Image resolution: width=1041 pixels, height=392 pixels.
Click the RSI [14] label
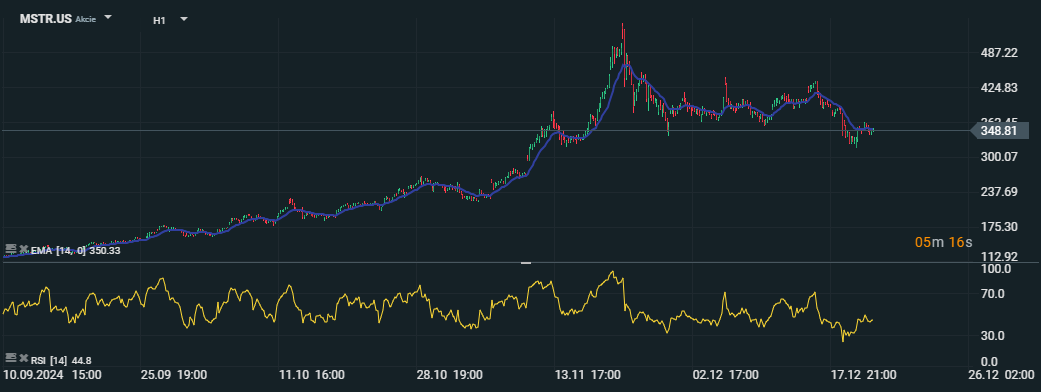[48, 361]
